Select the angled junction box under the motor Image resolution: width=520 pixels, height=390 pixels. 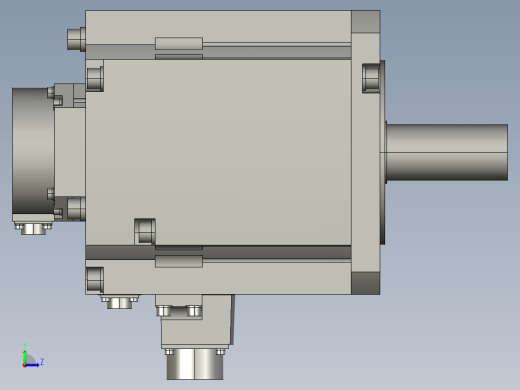coord(198,321)
